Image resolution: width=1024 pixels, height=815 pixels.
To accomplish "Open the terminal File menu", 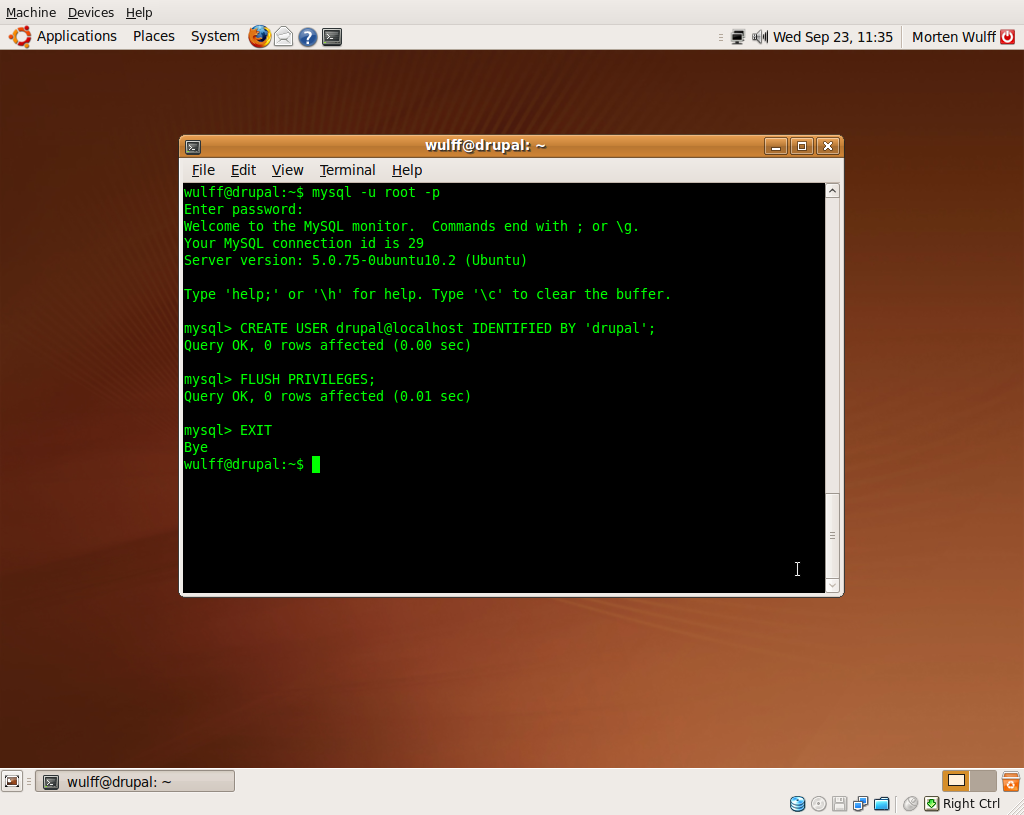I will coord(203,170).
